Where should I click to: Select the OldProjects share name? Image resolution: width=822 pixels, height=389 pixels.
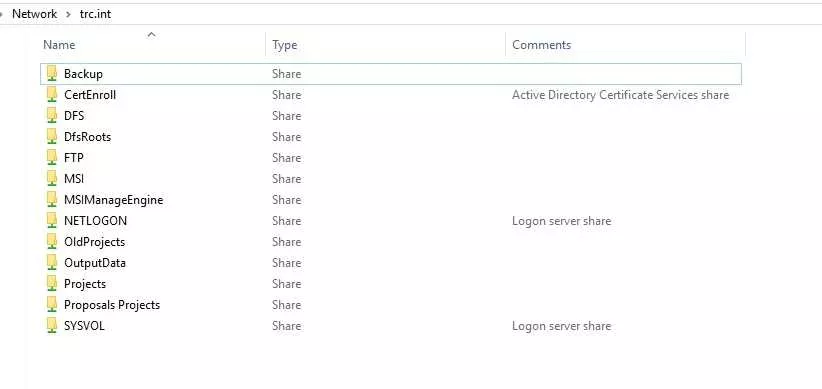[94, 242]
